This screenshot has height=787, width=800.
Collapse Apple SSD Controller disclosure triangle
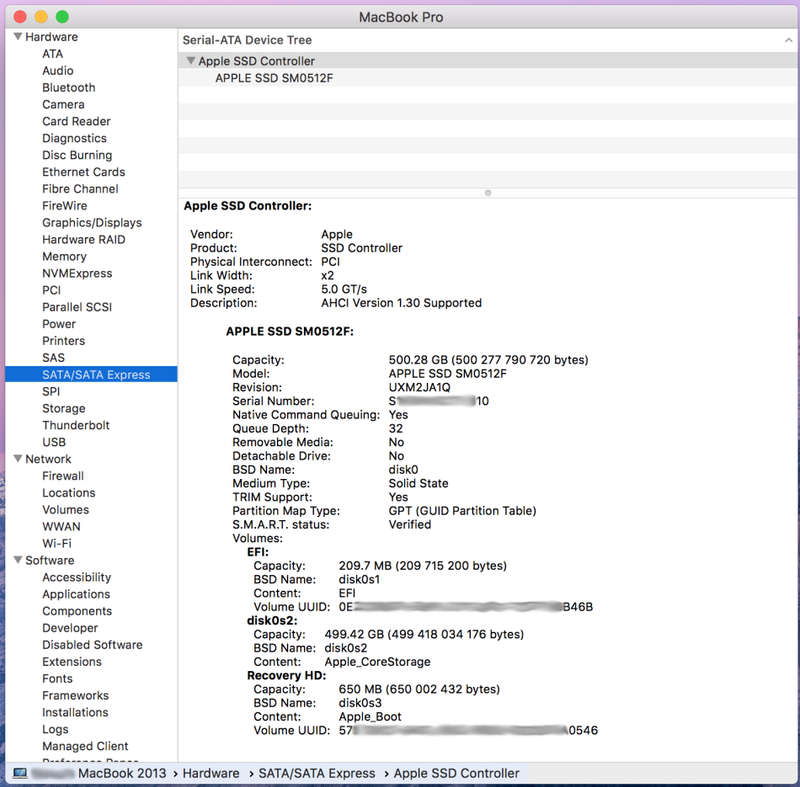[x=191, y=61]
